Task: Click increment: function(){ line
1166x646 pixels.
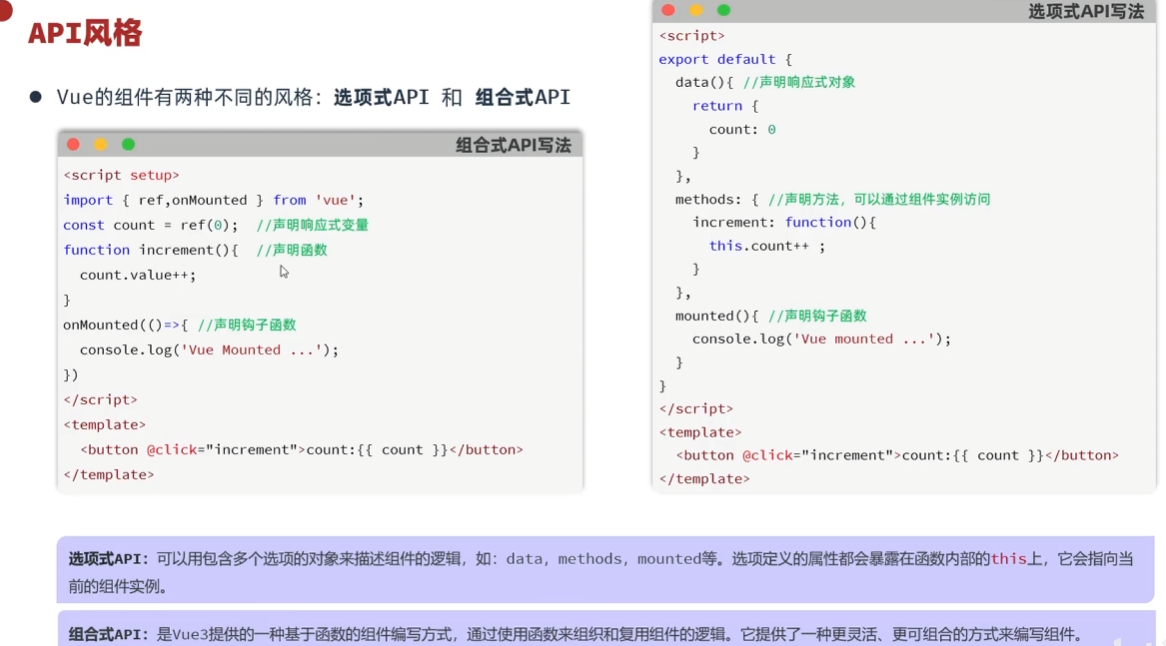Action: click(784, 222)
